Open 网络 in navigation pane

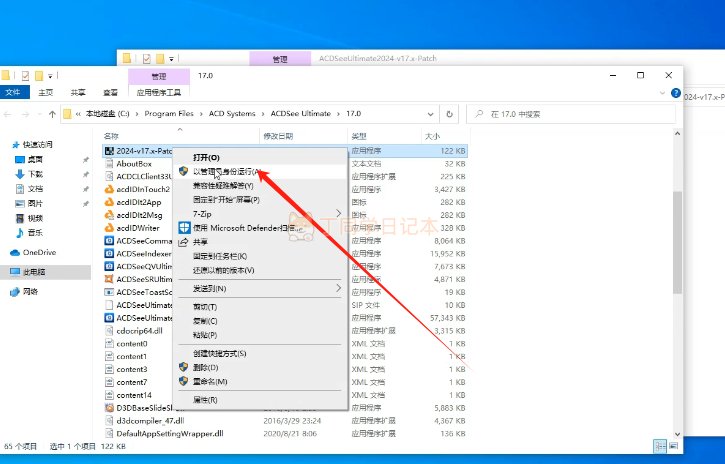tap(30, 292)
